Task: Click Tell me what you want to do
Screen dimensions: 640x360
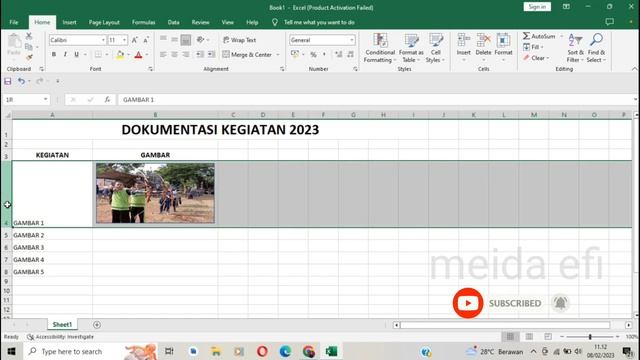Action: (319, 22)
